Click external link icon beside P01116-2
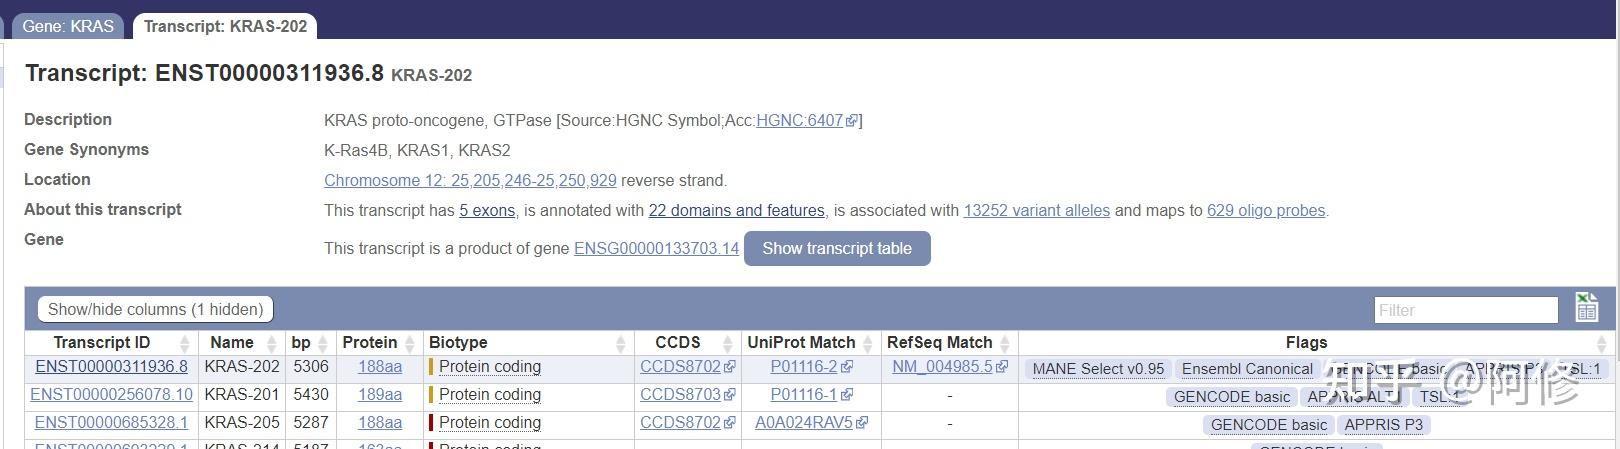 pos(847,367)
